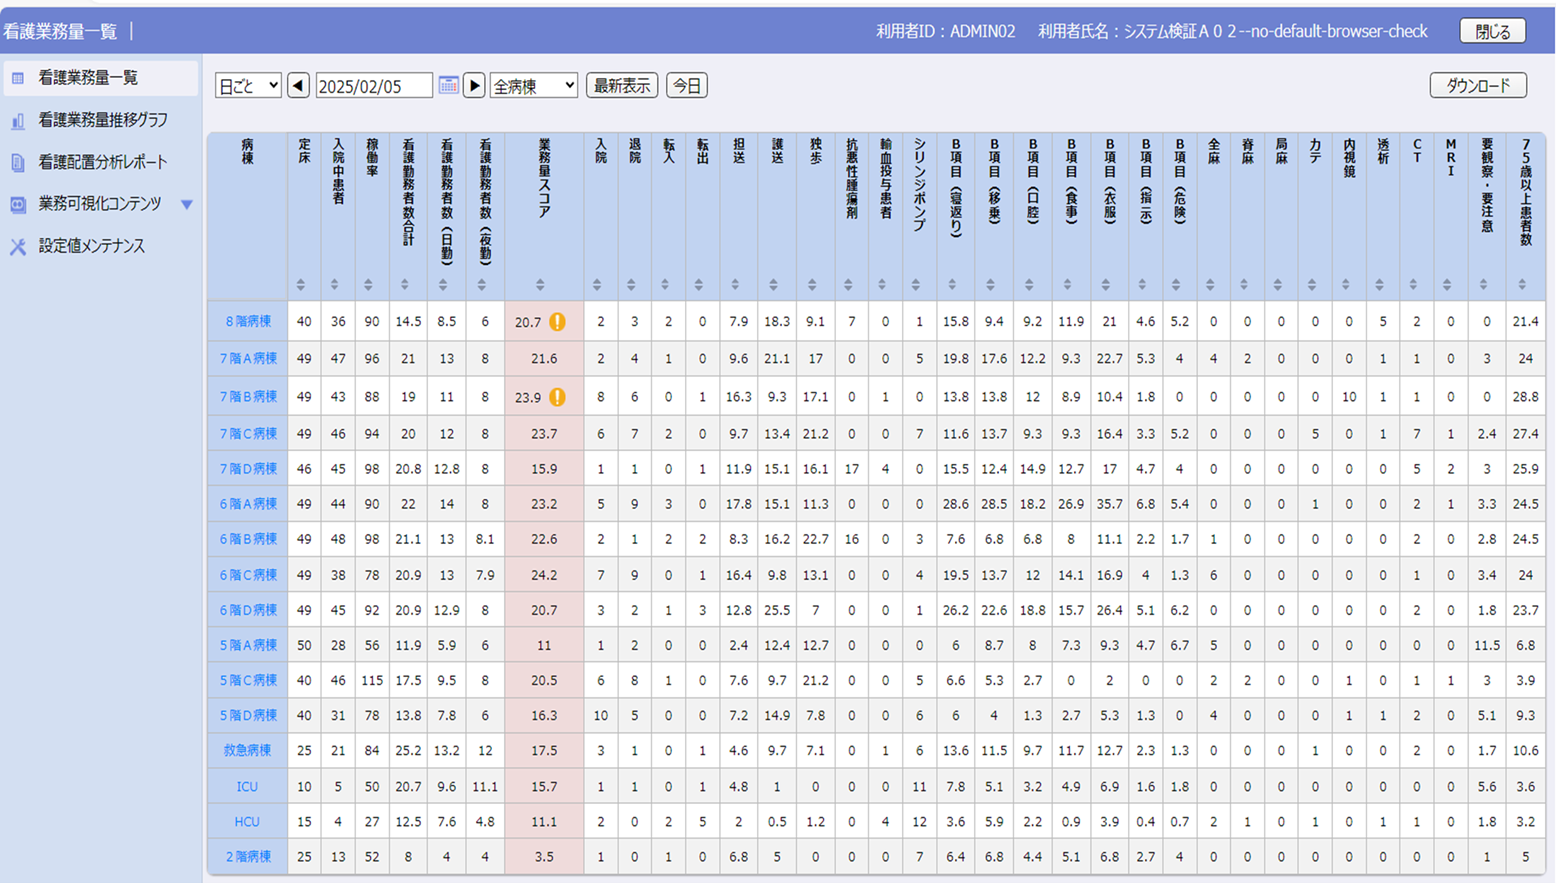Go to previous day with left arrow
1556x883 pixels.
point(298,86)
